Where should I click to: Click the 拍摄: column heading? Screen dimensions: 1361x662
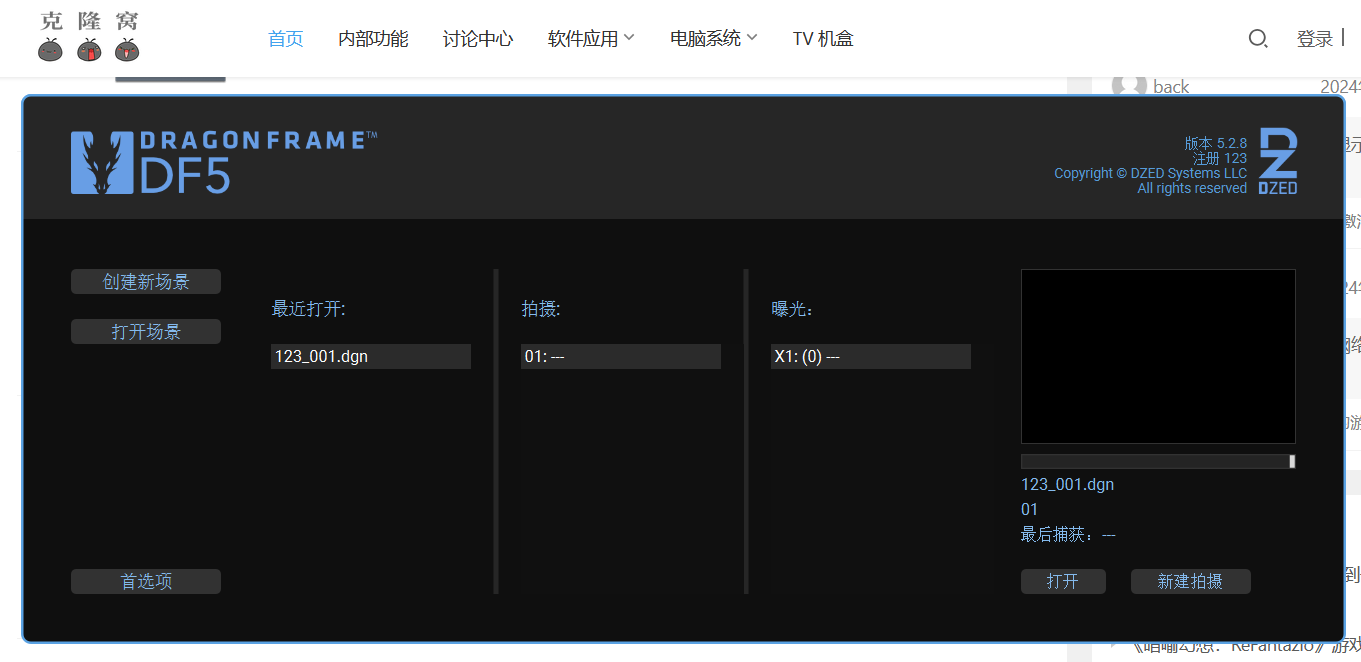coord(541,309)
